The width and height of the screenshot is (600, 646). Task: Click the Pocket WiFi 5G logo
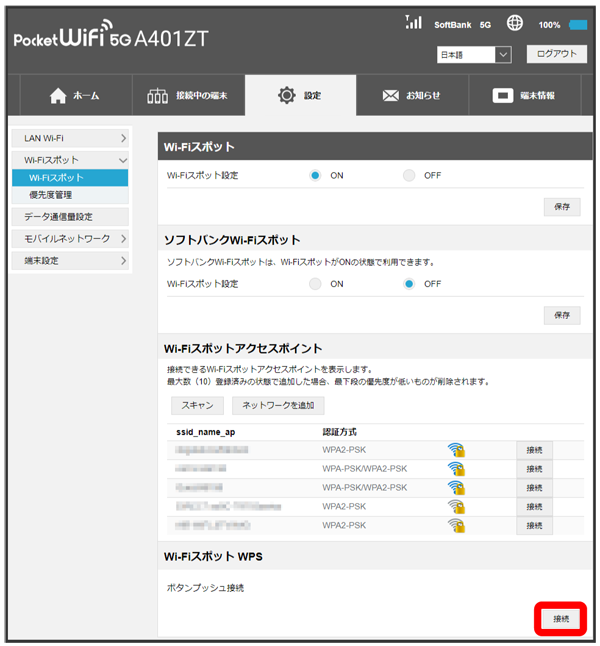tap(112, 38)
